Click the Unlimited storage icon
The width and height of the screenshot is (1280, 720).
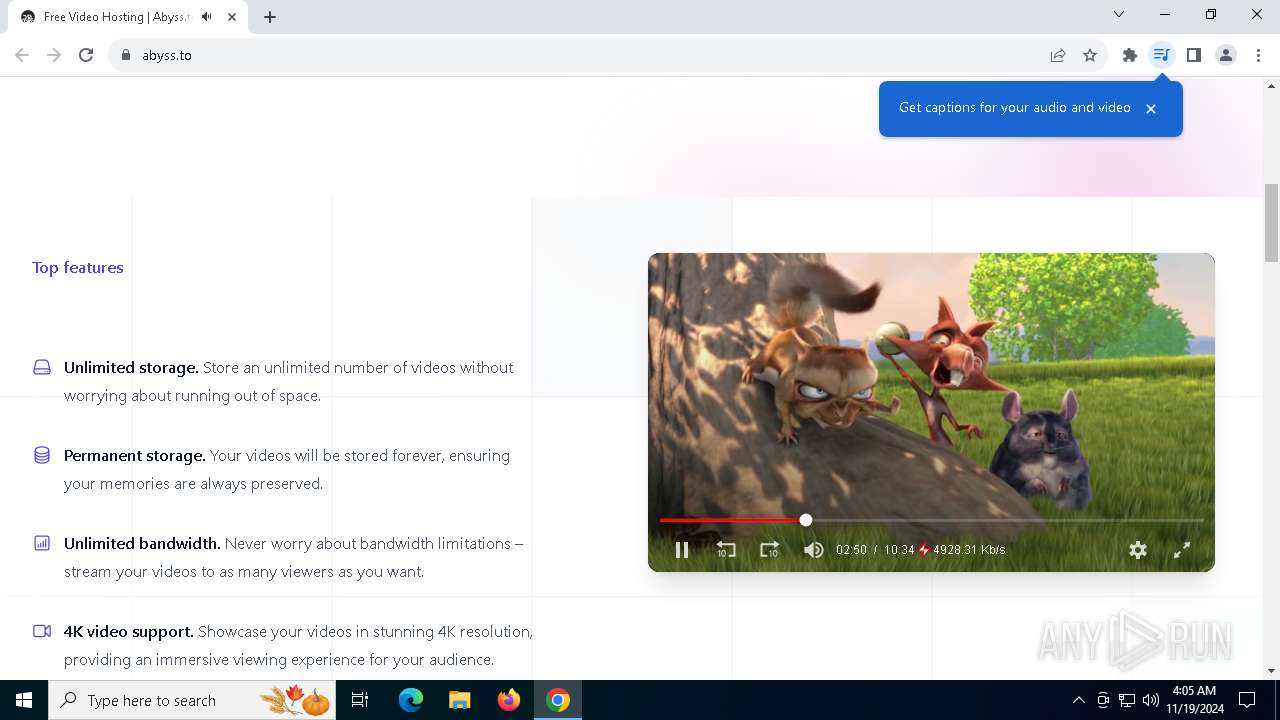click(42, 367)
